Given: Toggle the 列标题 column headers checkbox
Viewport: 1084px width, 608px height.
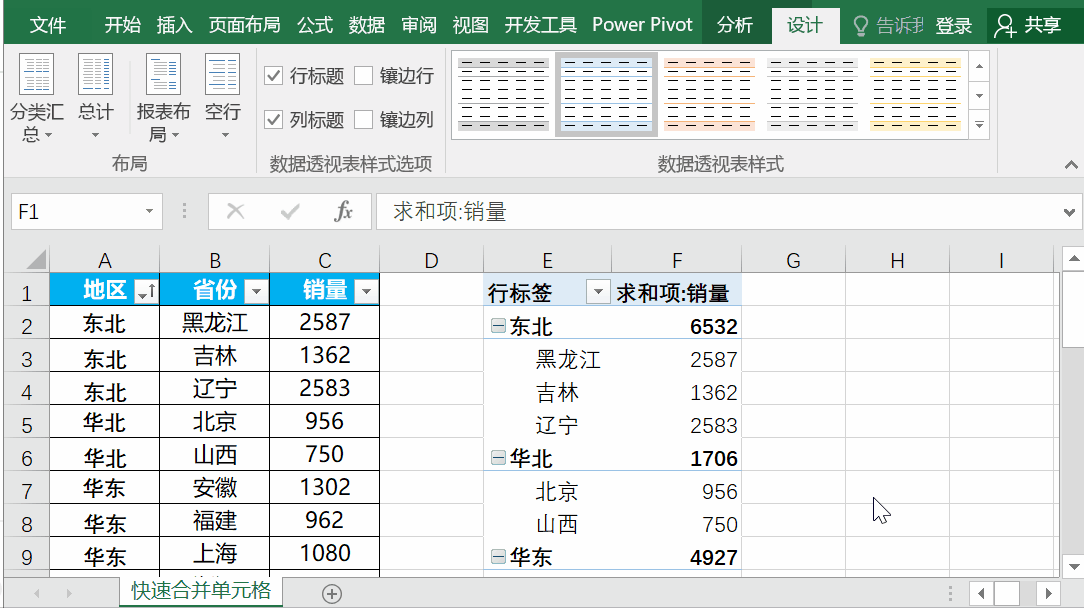Looking at the screenshot, I should (274, 120).
